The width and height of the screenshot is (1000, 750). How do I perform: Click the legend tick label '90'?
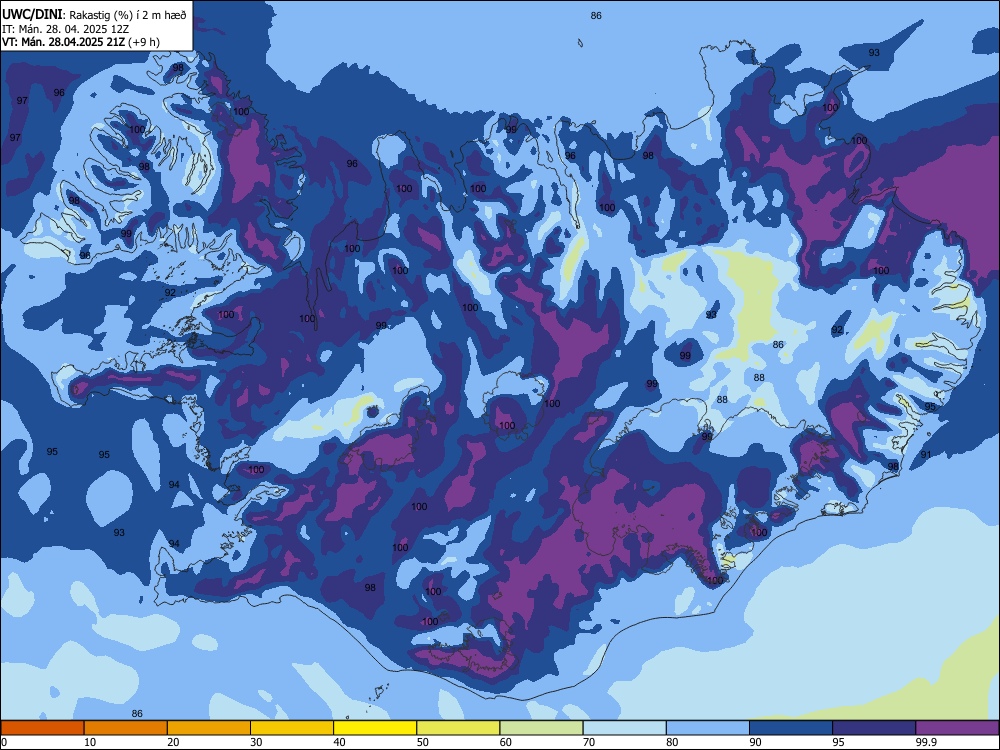755,742
